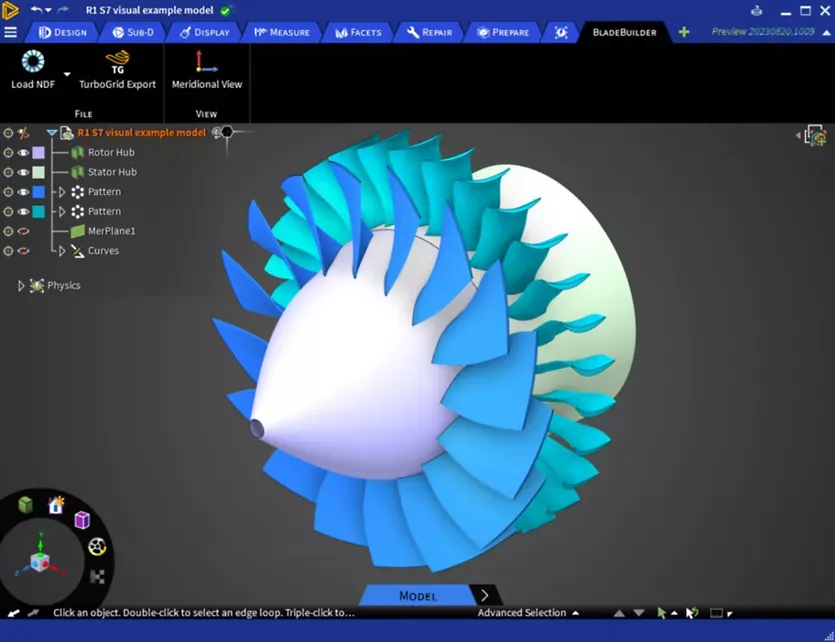Image resolution: width=835 pixels, height=642 pixels.
Task: Click the spin wheel icon in view wheel
Action: click(97, 547)
